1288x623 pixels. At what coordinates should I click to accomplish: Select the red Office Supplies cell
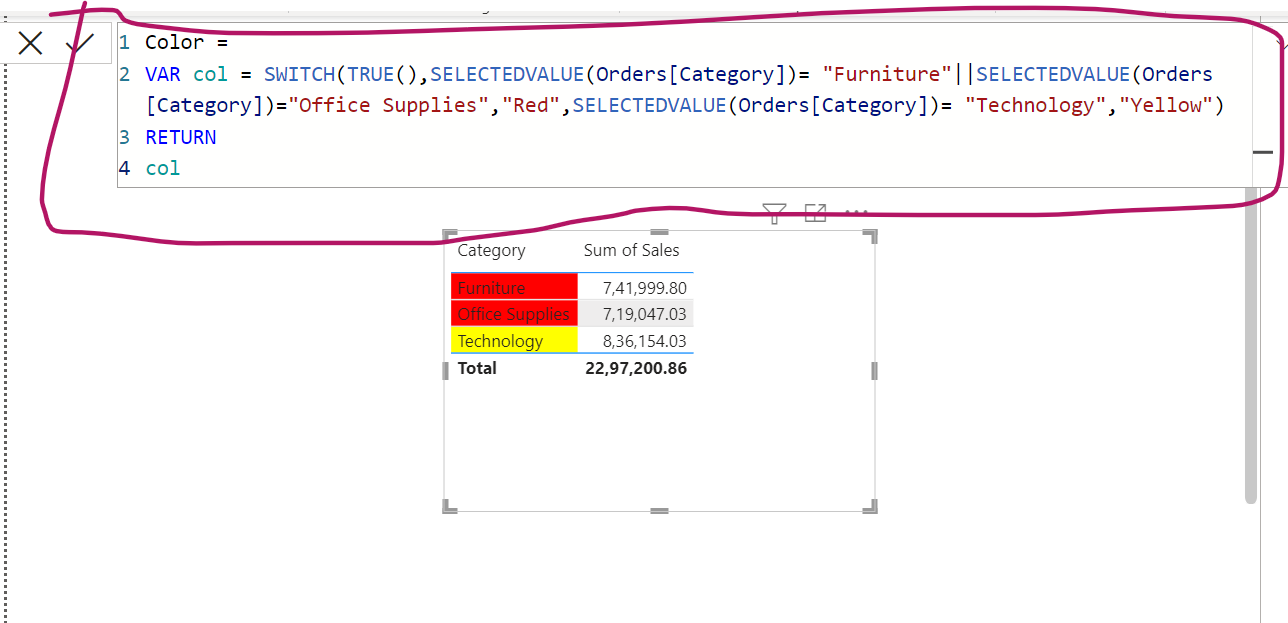coord(514,314)
